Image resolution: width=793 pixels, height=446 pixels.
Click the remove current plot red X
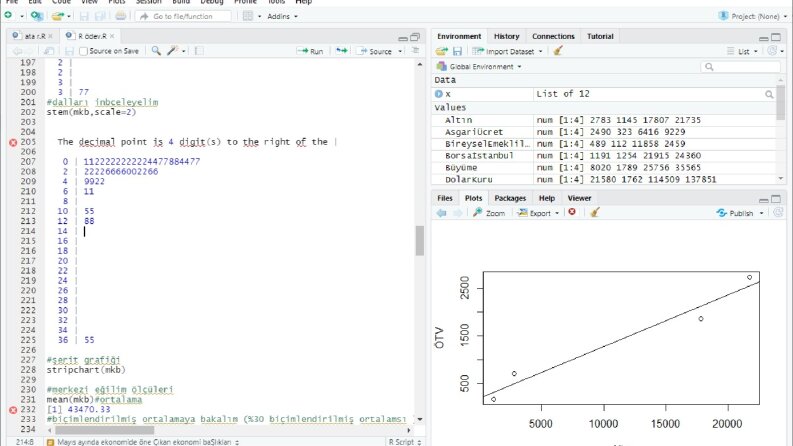coord(572,212)
